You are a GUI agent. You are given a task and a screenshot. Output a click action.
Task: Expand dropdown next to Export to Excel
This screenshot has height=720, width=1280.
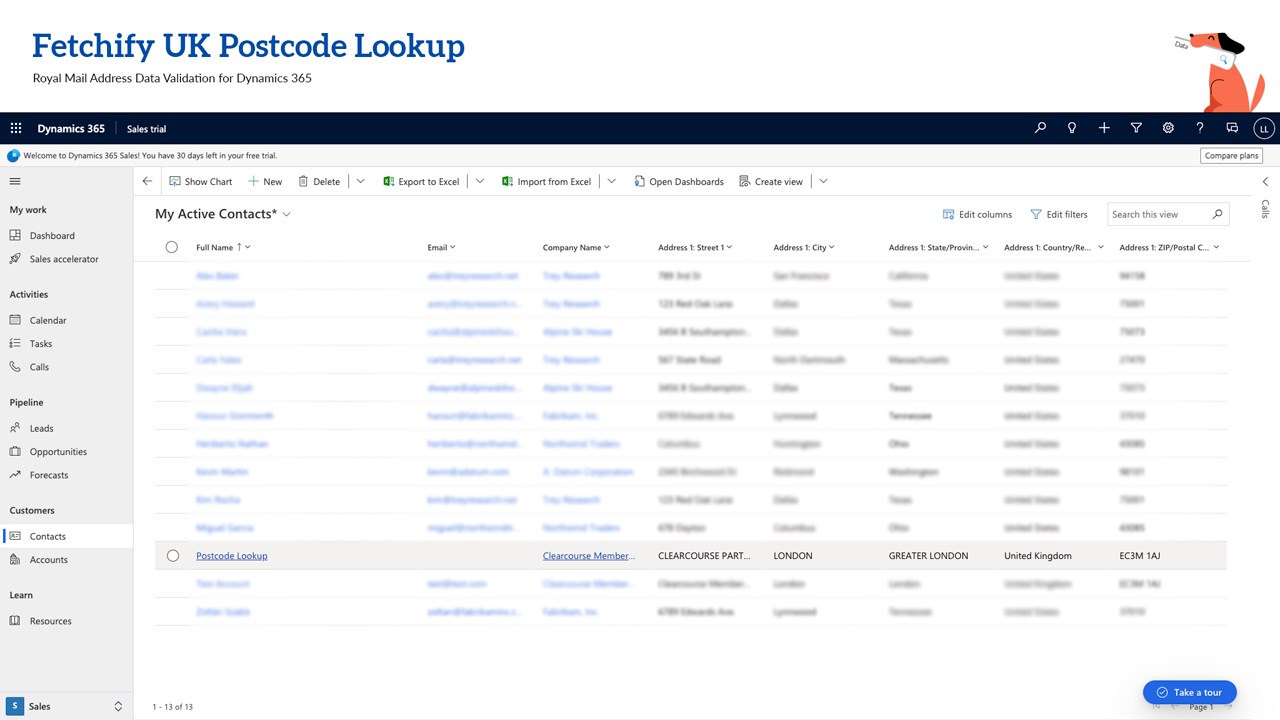tap(480, 181)
